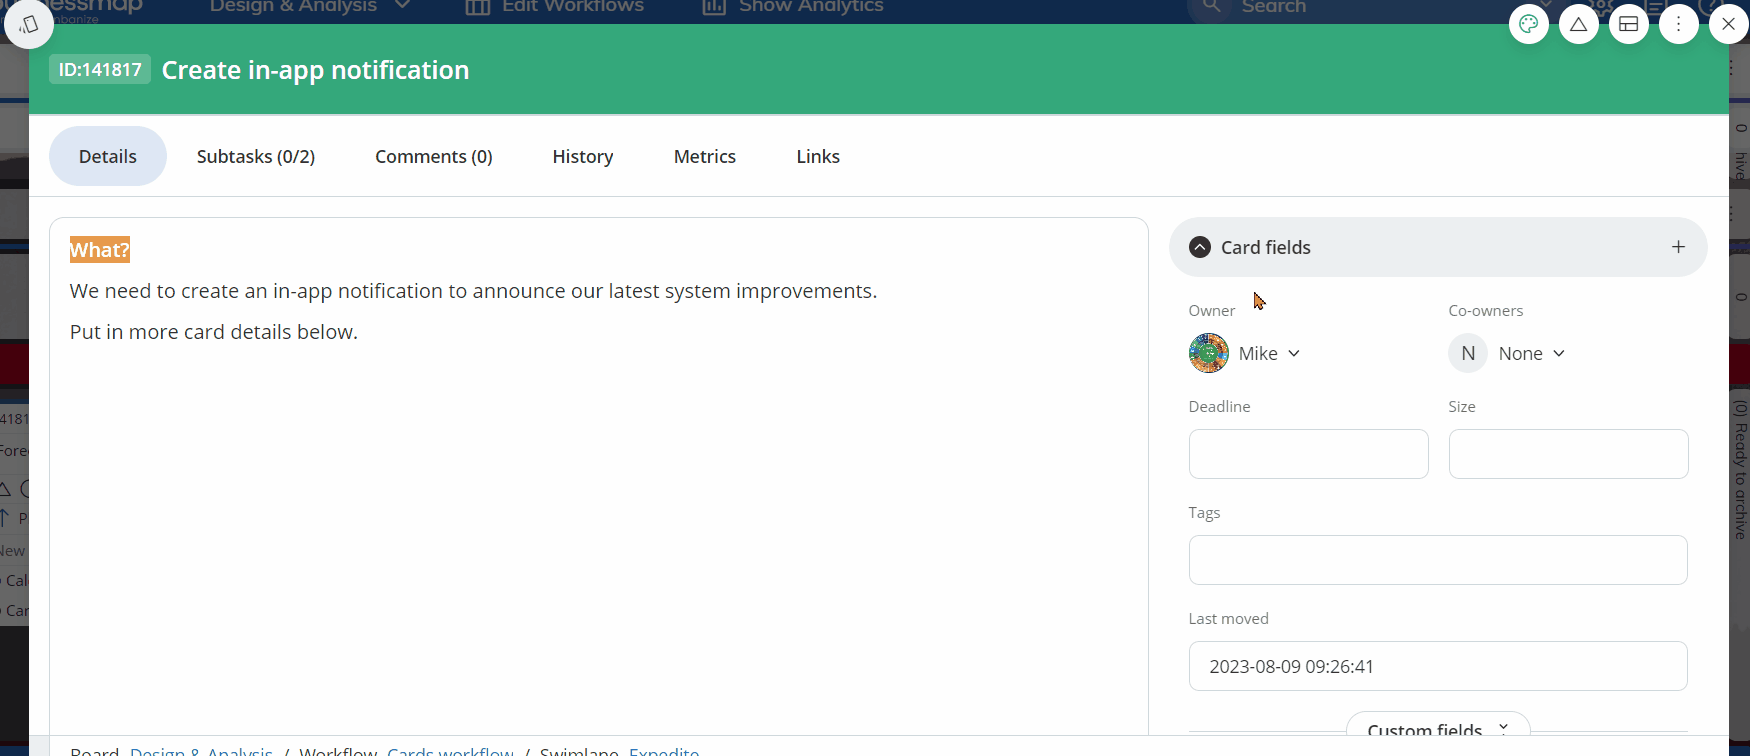Click the sentence about system improvements

tap(473, 291)
